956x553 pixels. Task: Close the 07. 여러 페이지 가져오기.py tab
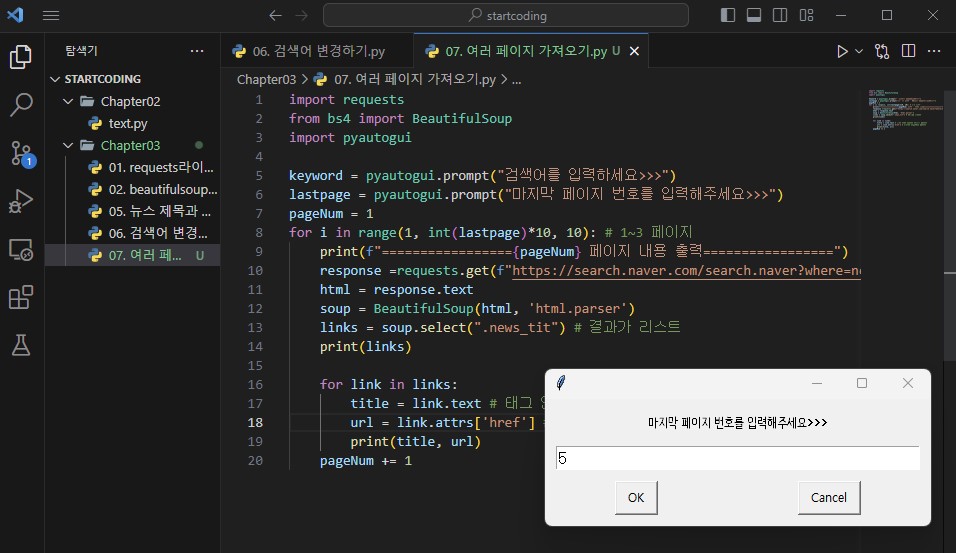click(634, 51)
